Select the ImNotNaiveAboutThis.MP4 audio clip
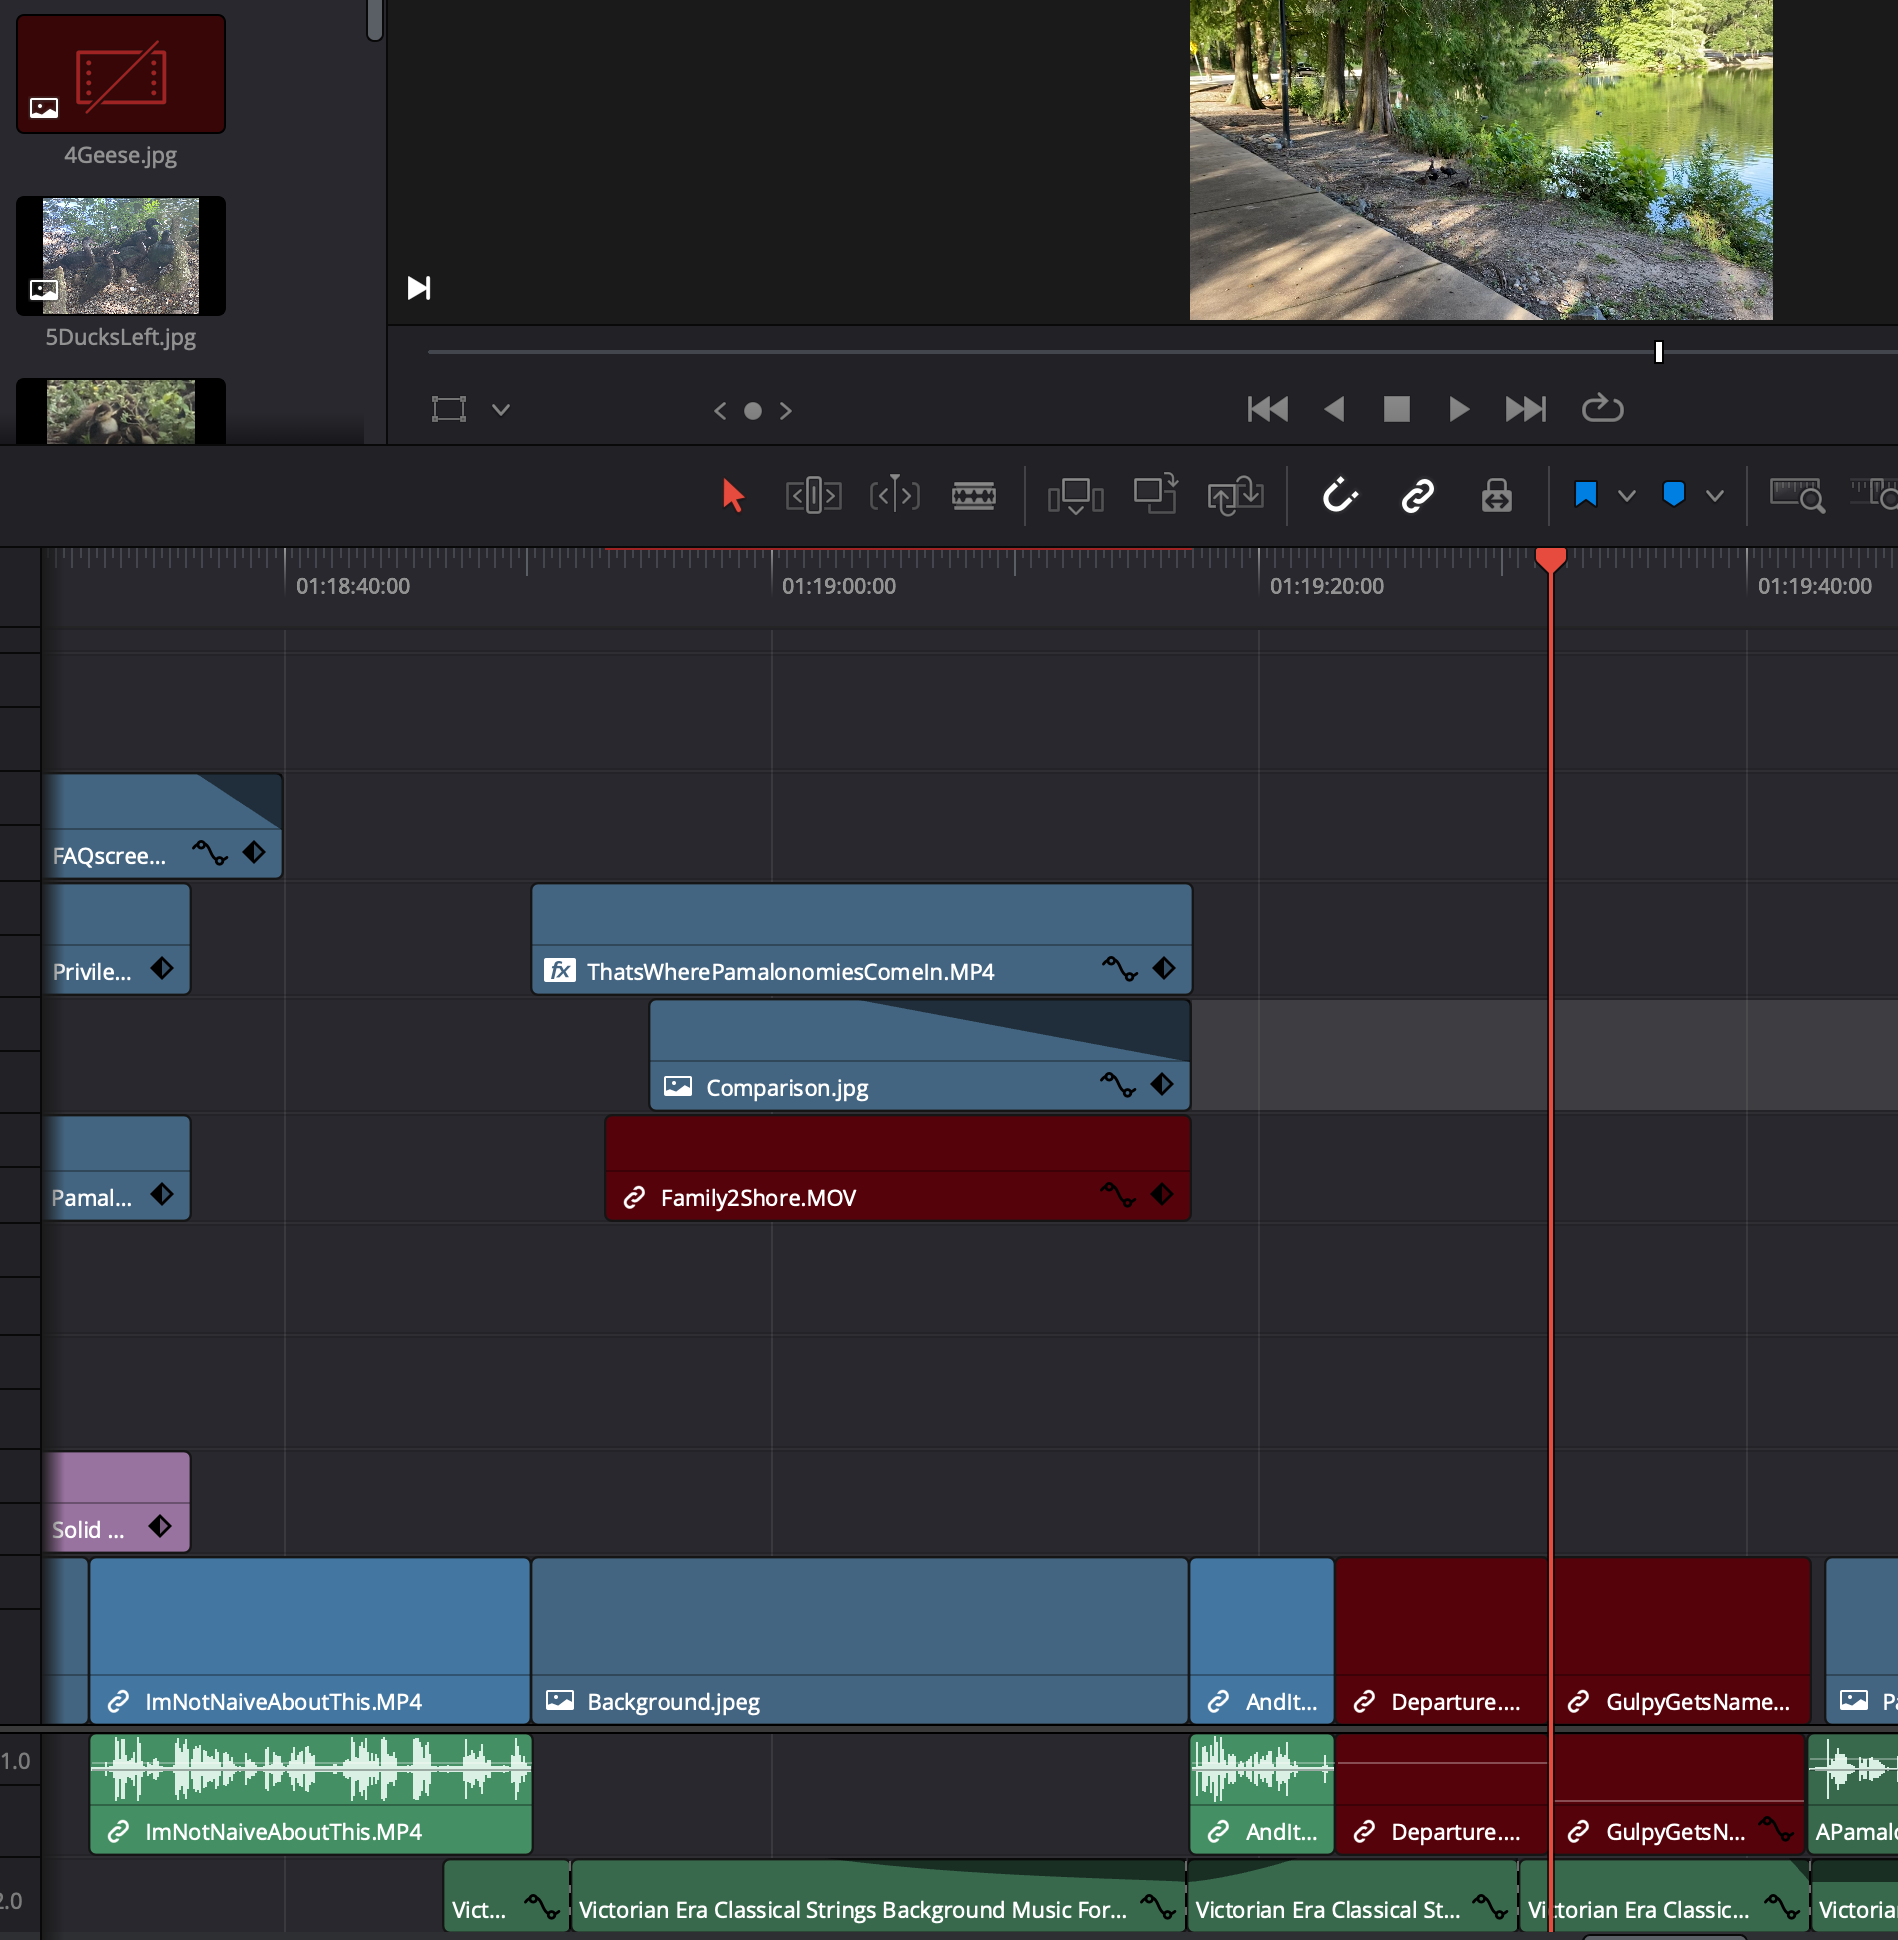This screenshot has height=1940, width=1898. point(311,1794)
